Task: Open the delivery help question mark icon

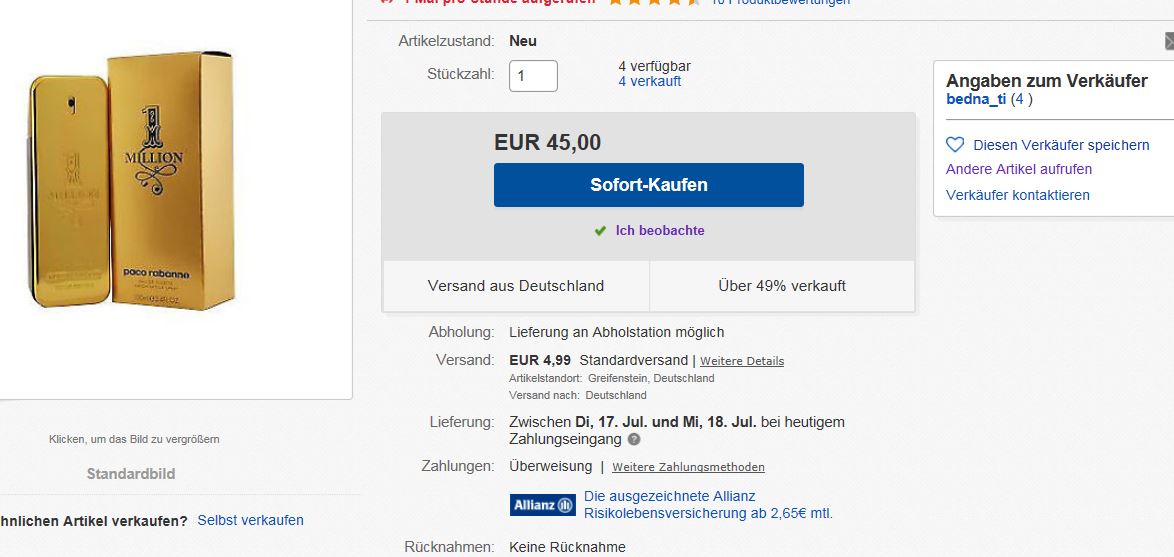Action: (x=634, y=439)
